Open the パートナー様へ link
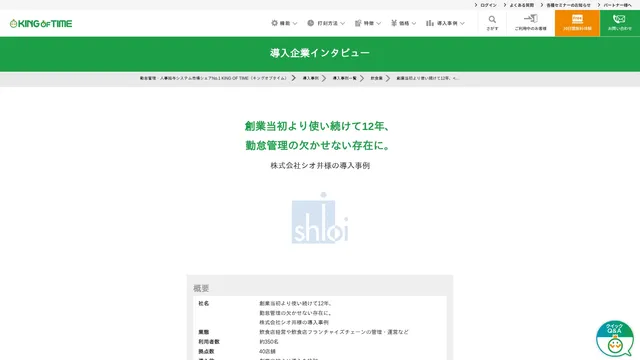This screenshot has height=360, width=640. click(x=618, y=5)
